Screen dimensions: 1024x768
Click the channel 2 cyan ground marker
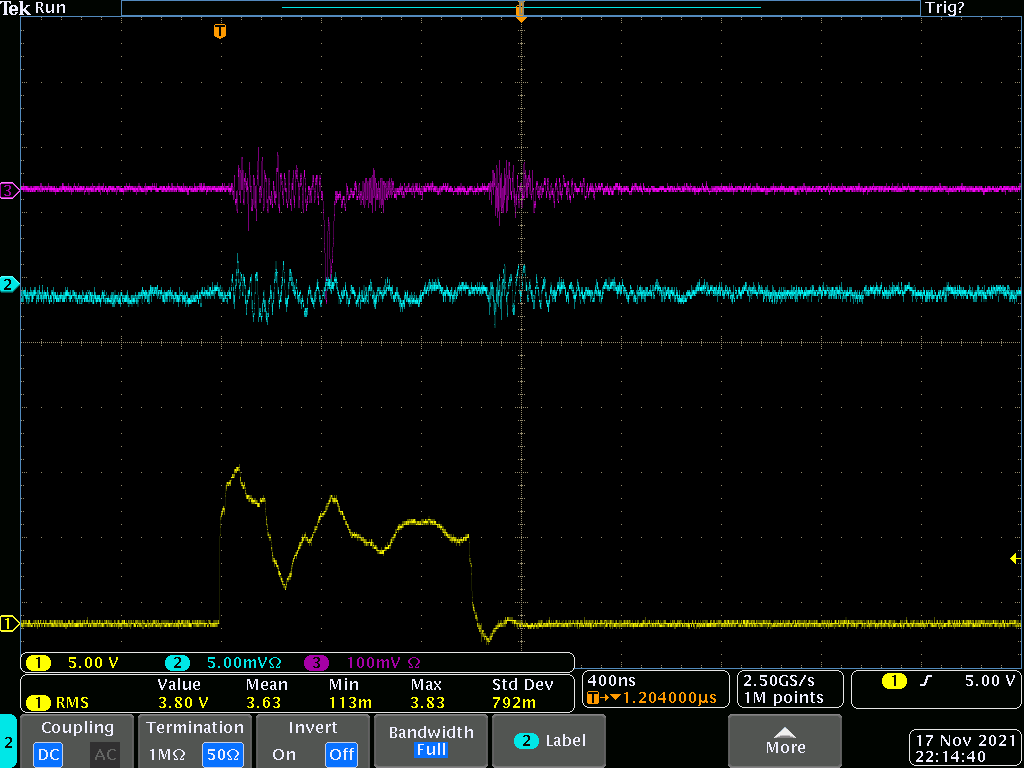[8, 285]
